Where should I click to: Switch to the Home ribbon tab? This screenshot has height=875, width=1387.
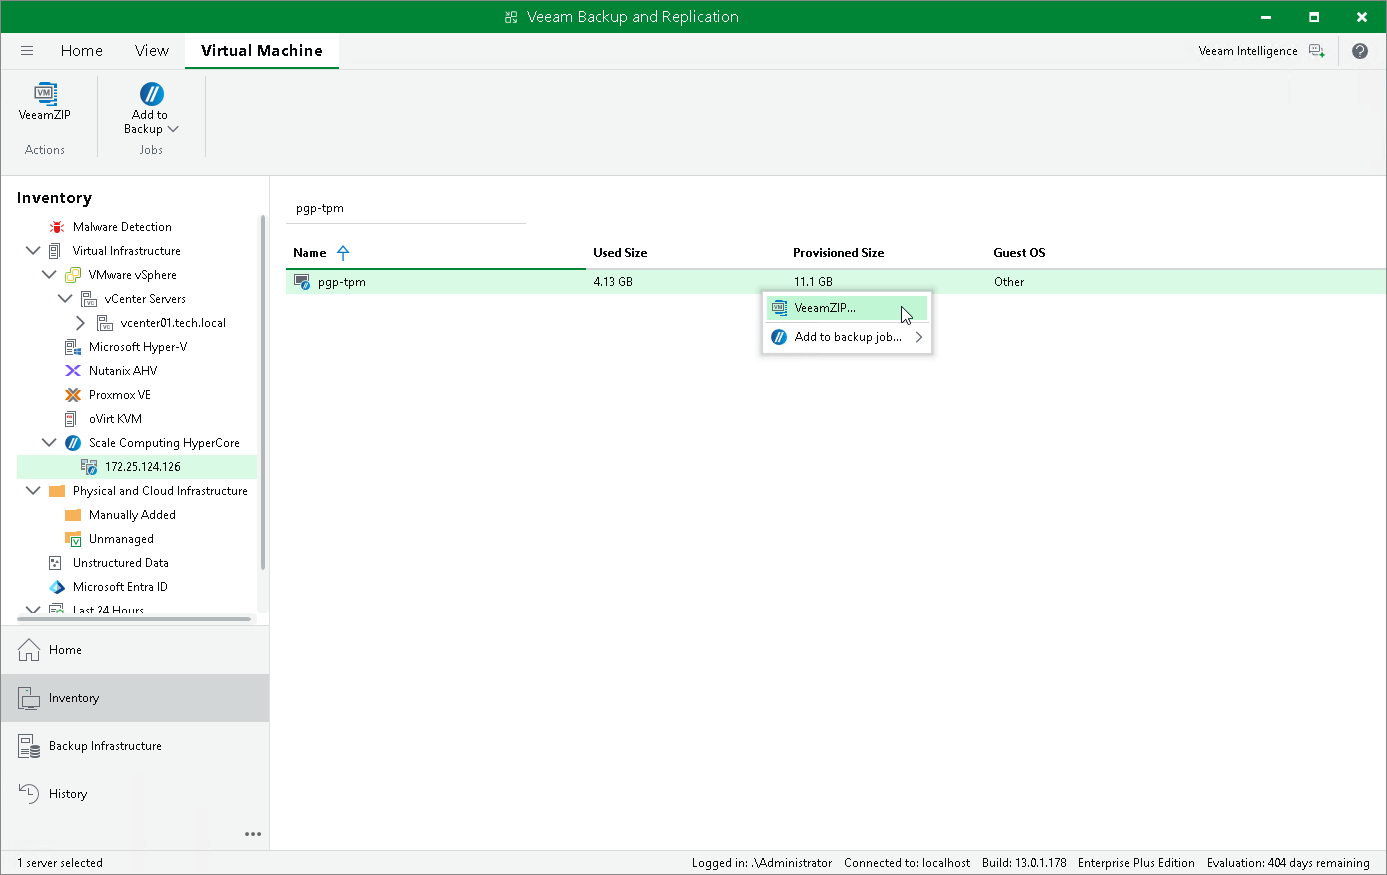82,51
